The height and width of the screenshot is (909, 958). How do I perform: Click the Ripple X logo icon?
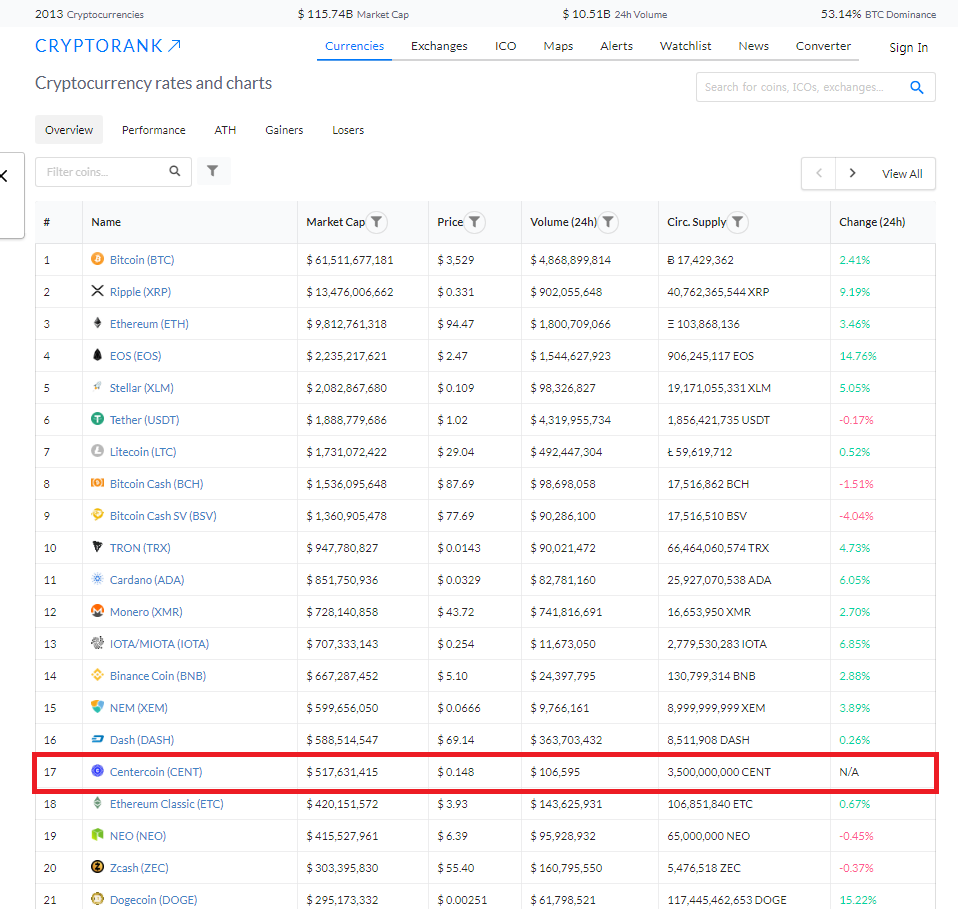[97, 291]
